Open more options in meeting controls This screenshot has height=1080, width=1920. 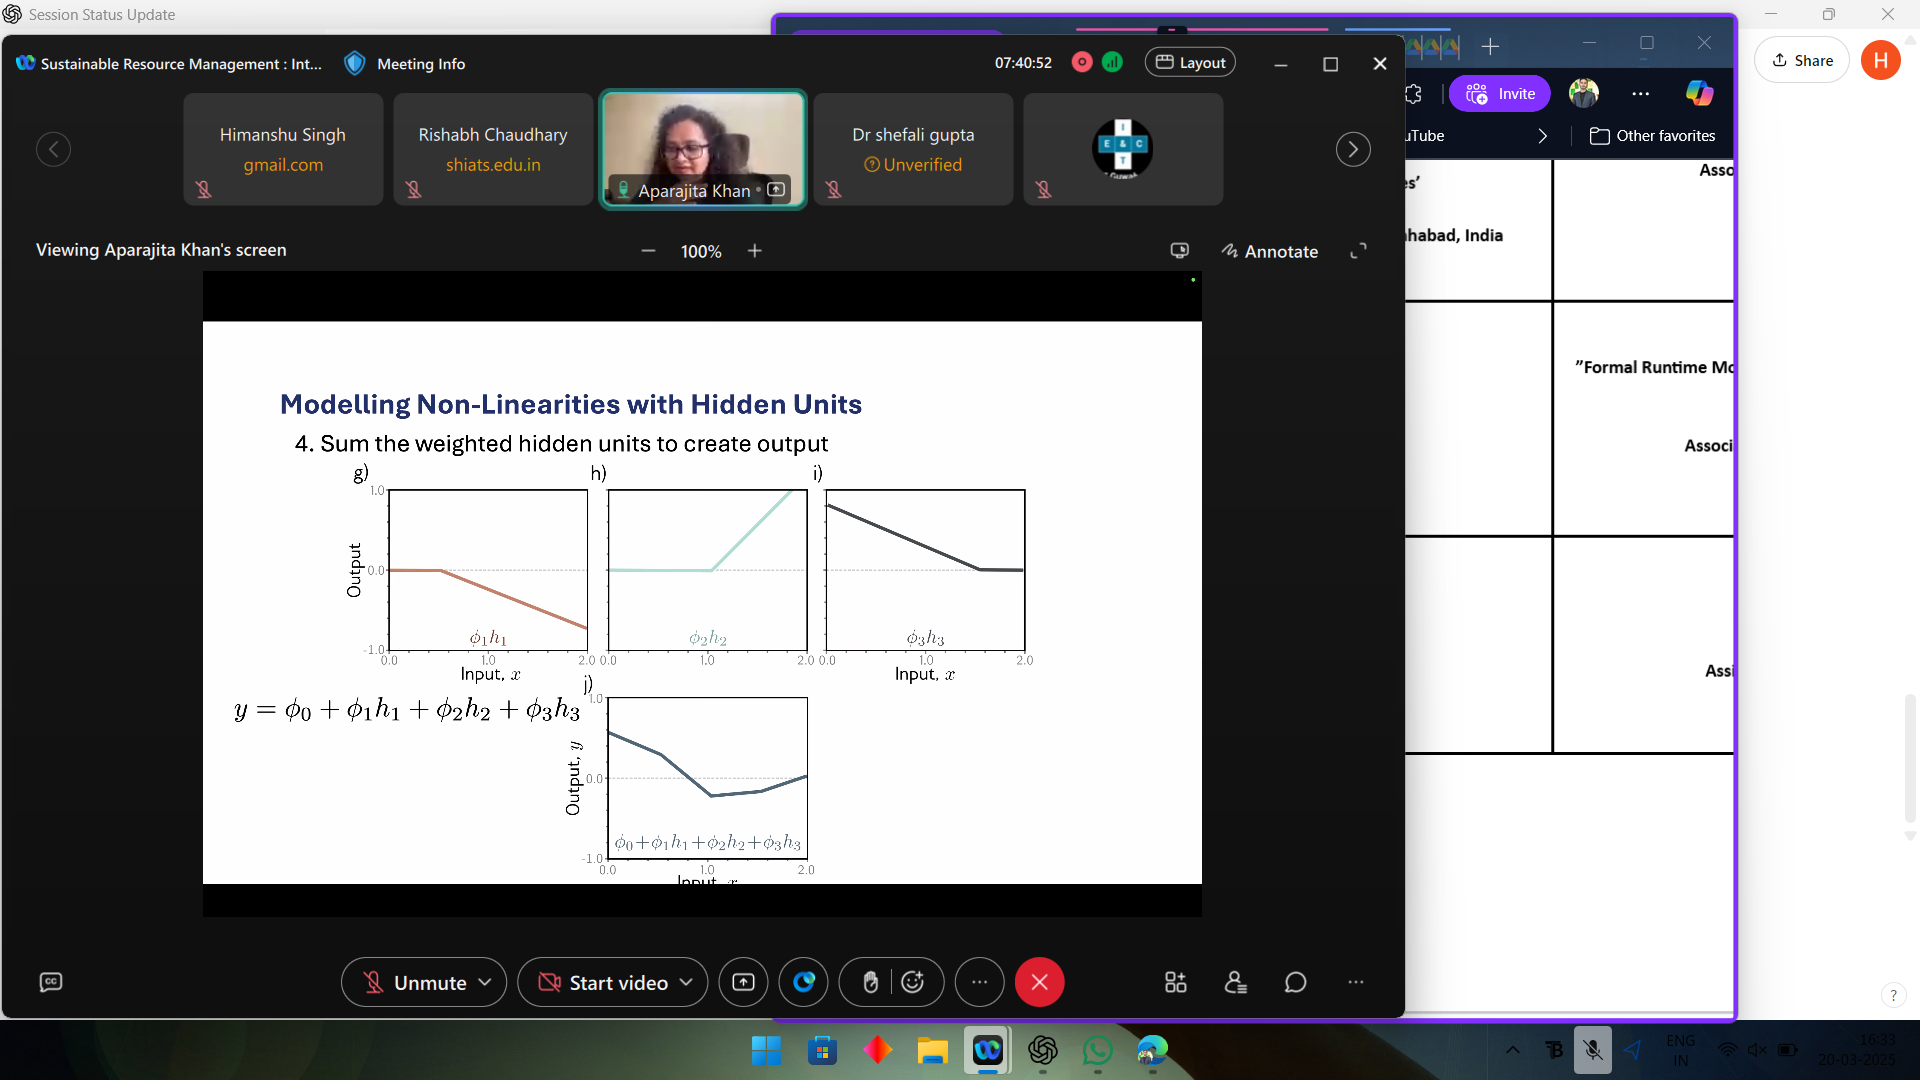pyautogui.click(x=980, y=982)
